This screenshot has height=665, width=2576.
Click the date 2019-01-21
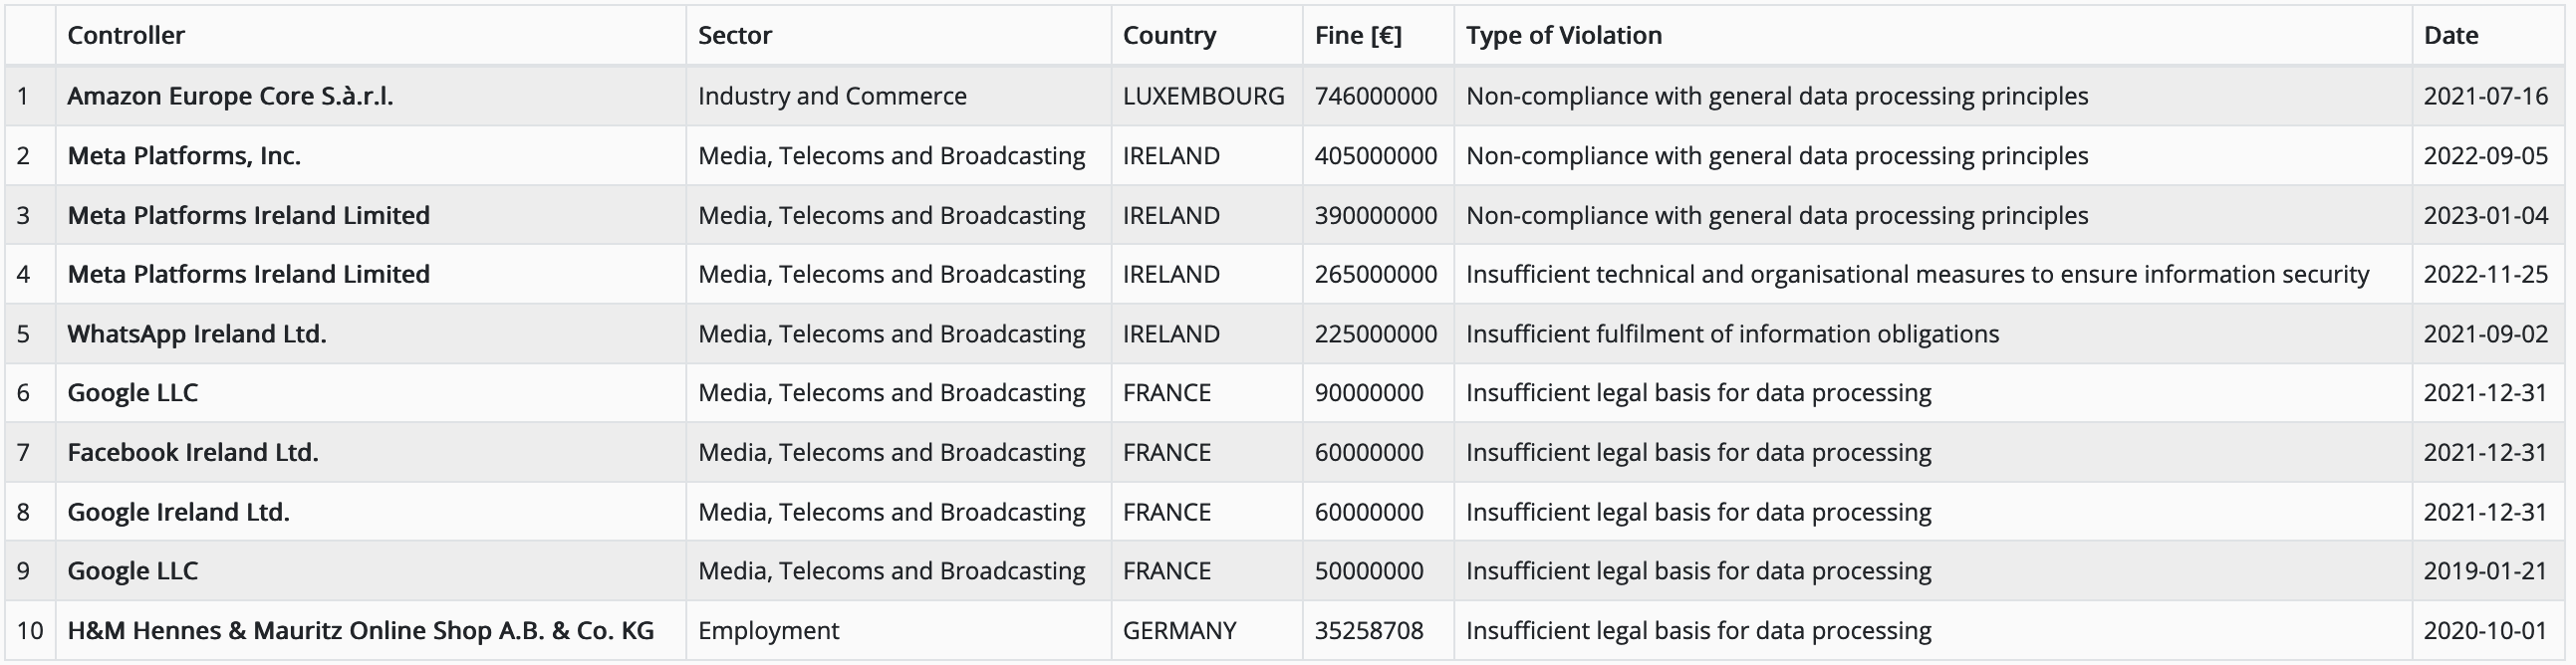point(2485,571)
